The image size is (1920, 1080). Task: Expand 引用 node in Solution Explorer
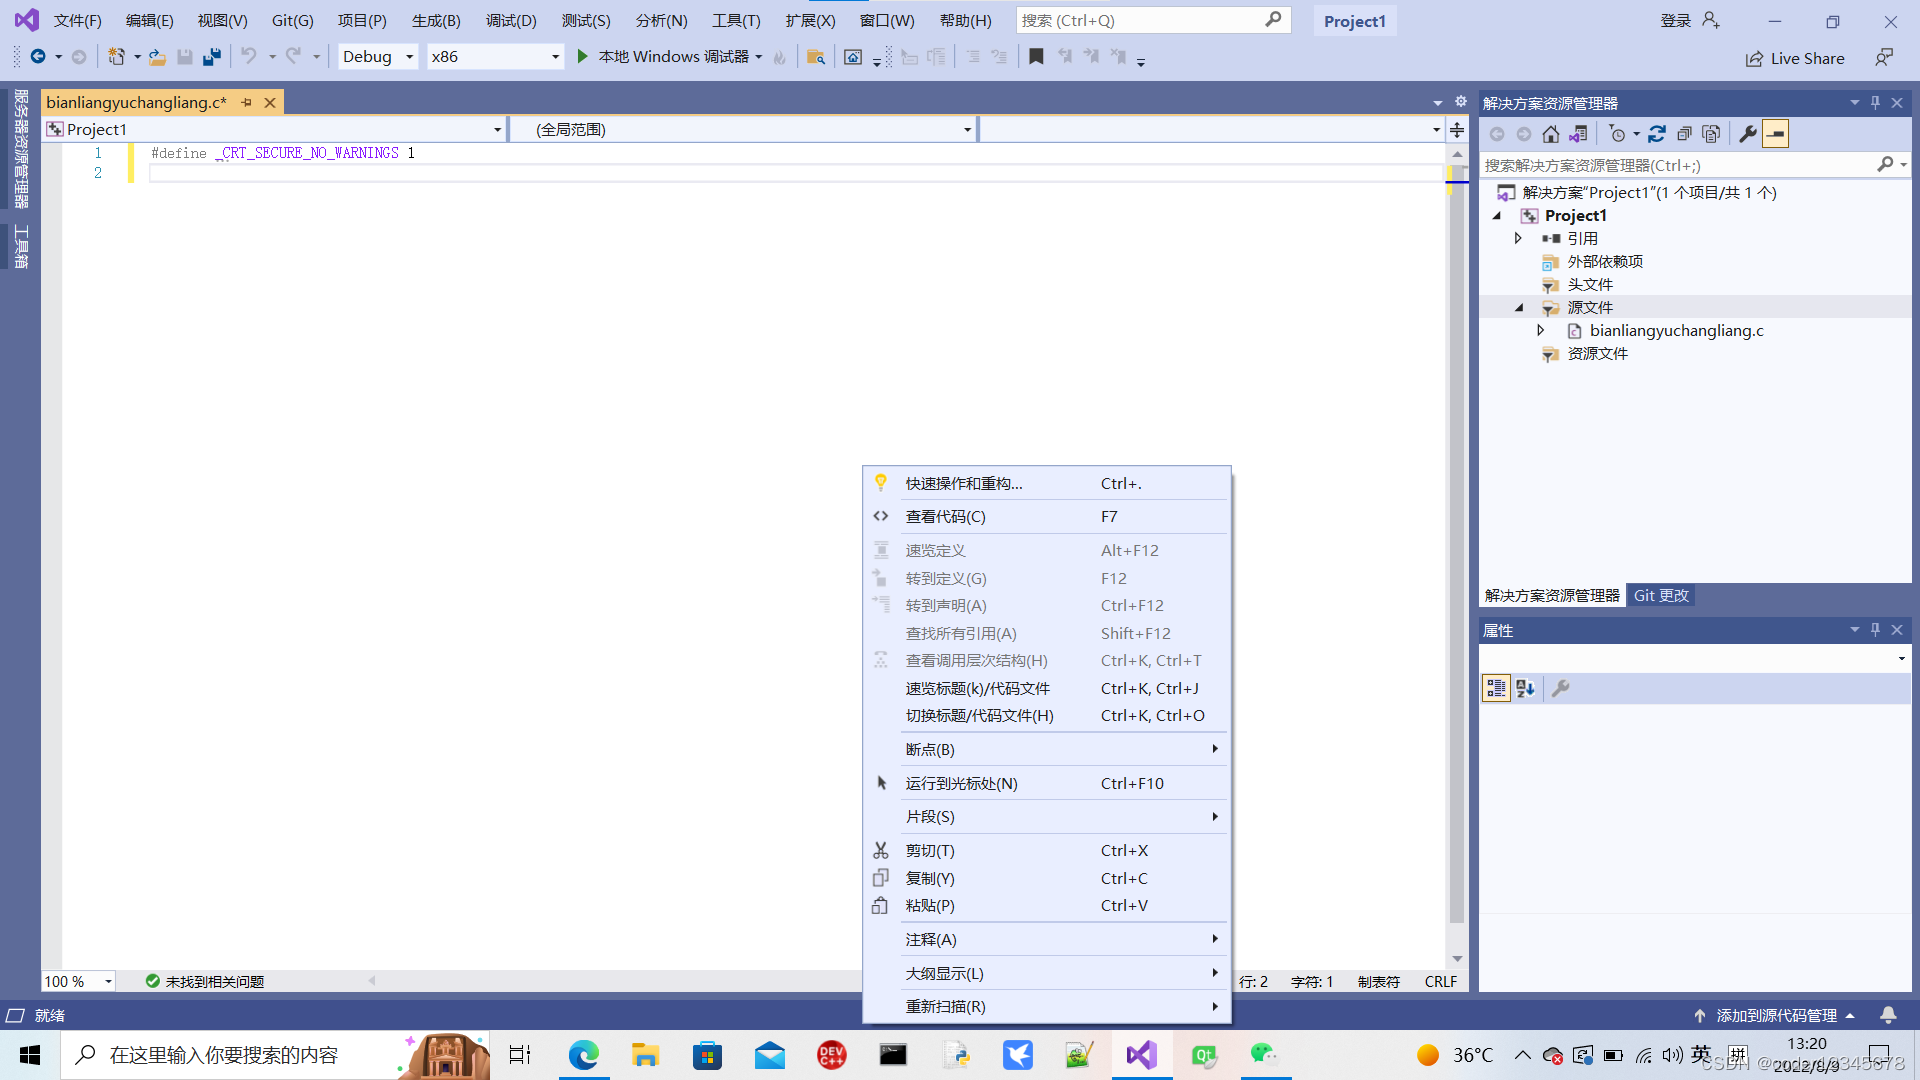click(x=1518, y=237)
